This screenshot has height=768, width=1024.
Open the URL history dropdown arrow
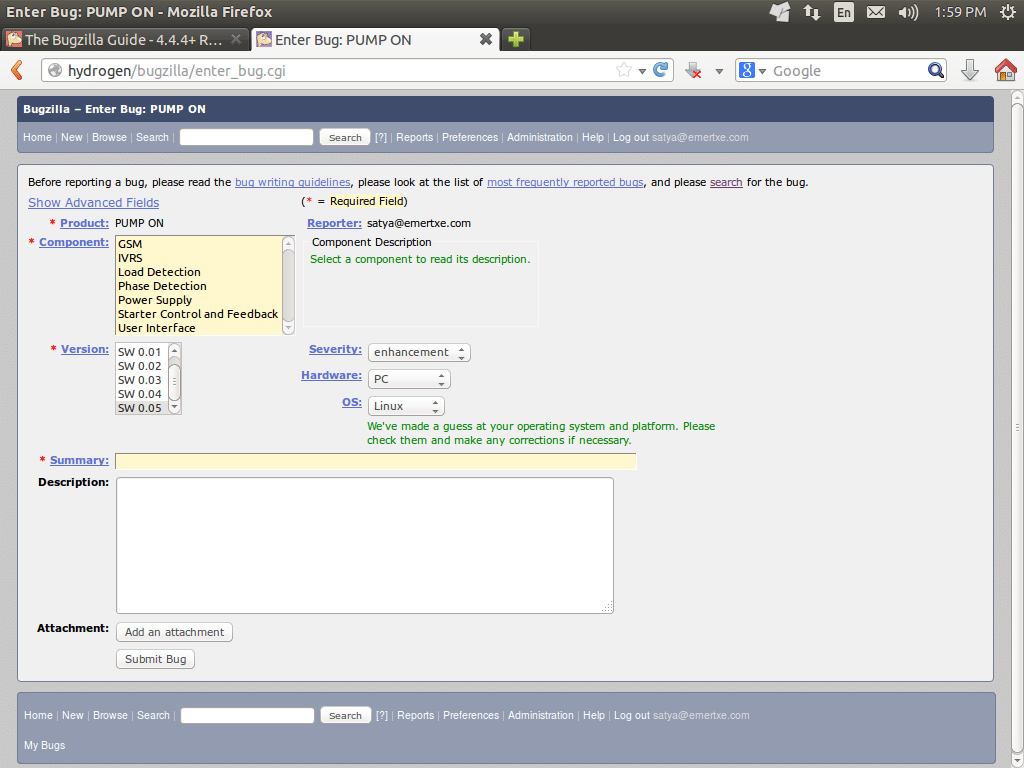pos(642,71)
